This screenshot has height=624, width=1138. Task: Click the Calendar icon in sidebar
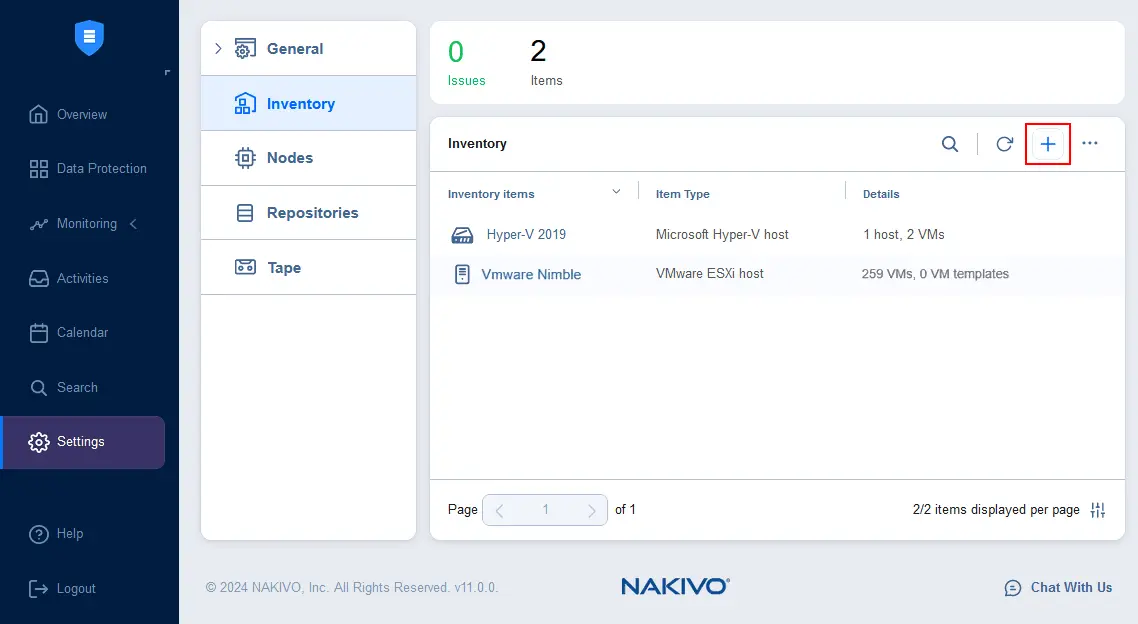38,333
